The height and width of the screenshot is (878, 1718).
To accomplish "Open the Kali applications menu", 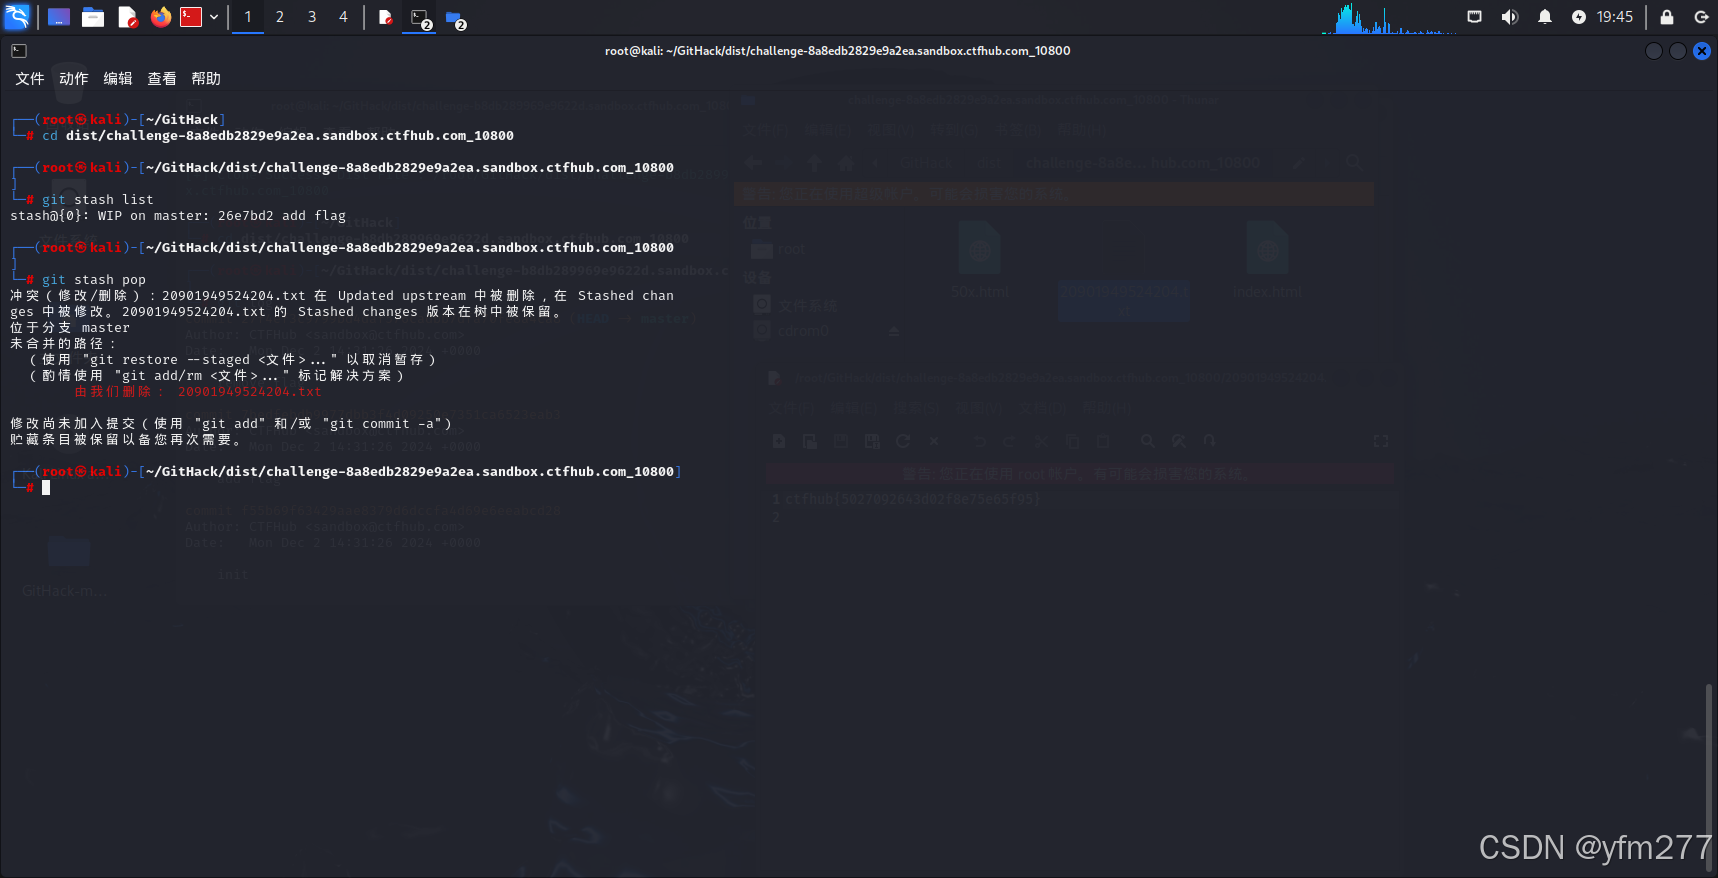I will [17, 16].
